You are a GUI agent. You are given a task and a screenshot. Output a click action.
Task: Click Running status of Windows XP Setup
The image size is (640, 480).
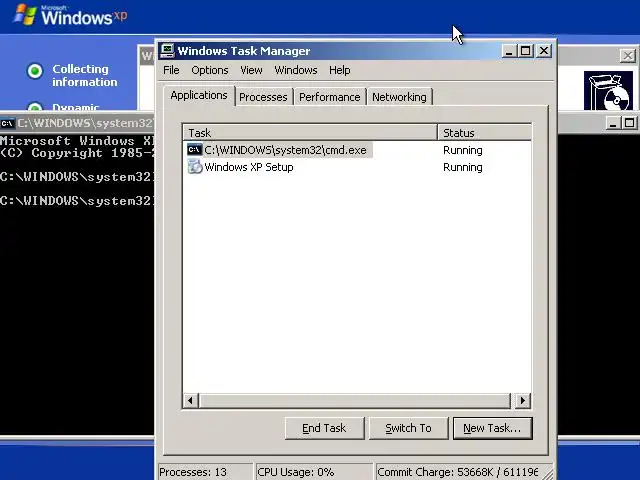463,167
